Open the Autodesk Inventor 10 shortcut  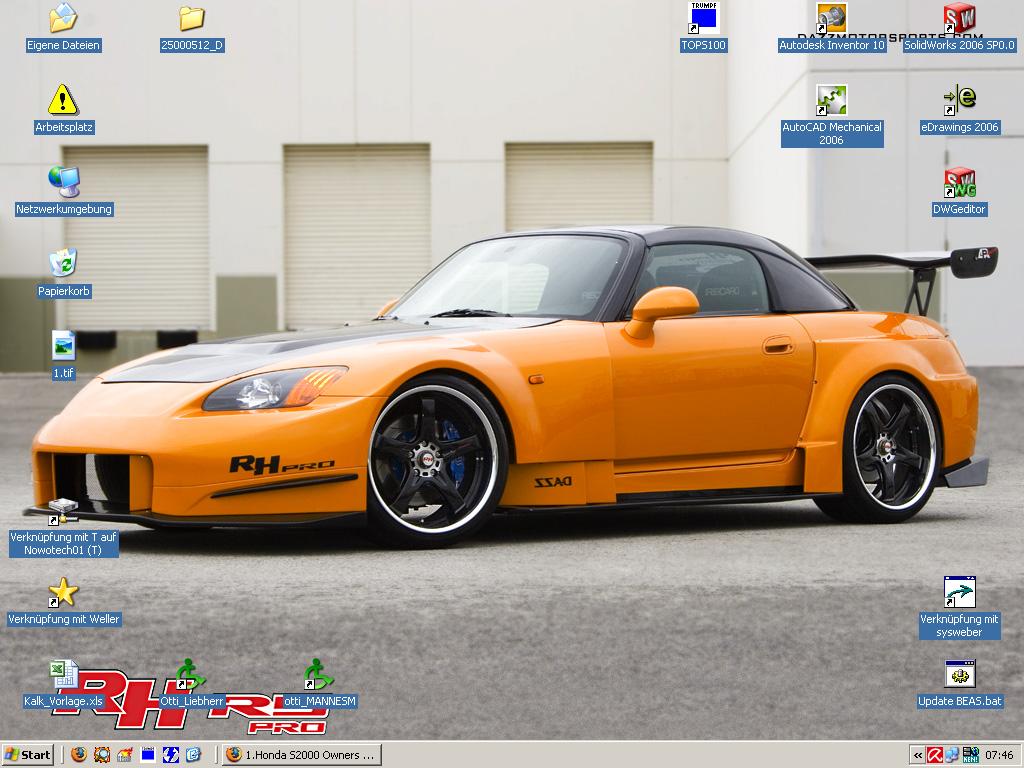[831, 18]
